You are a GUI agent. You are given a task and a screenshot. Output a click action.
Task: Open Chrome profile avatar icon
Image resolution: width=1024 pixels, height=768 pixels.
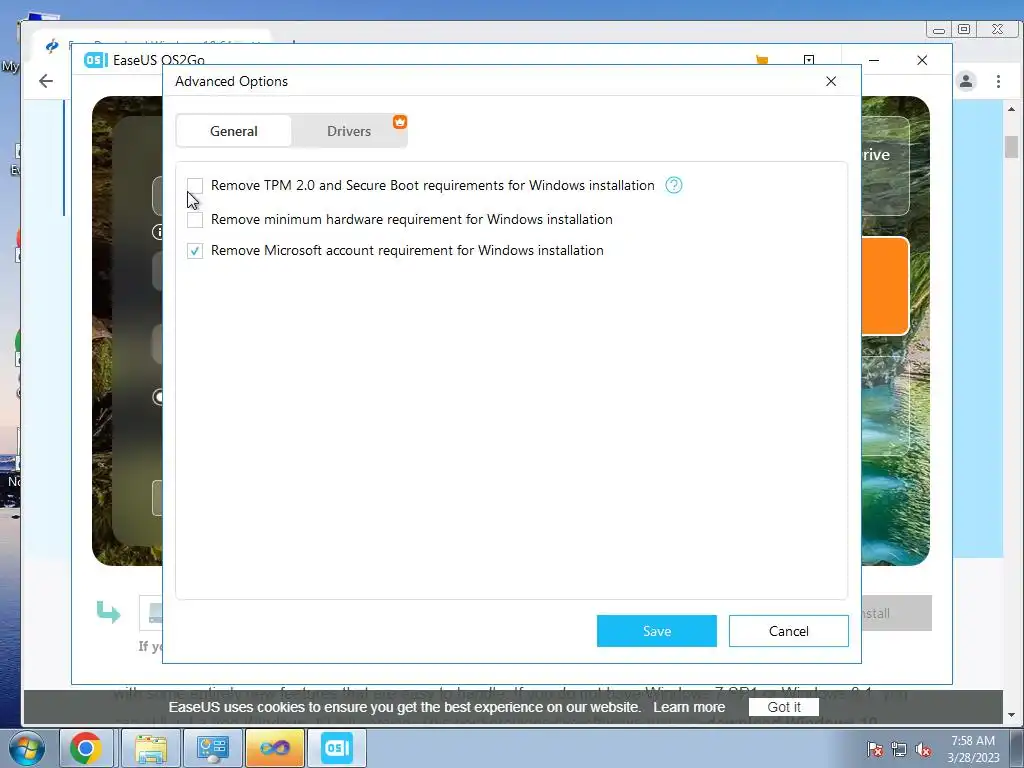966,81
